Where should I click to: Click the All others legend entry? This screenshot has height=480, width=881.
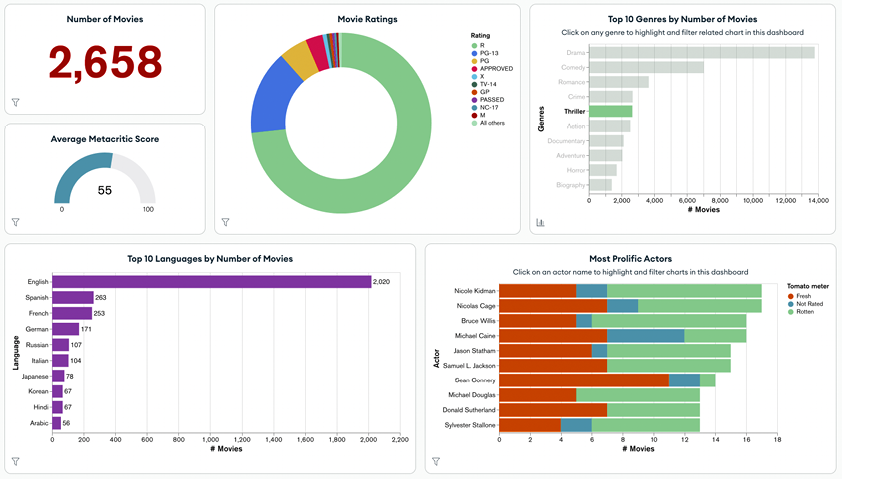coord(488,123)
